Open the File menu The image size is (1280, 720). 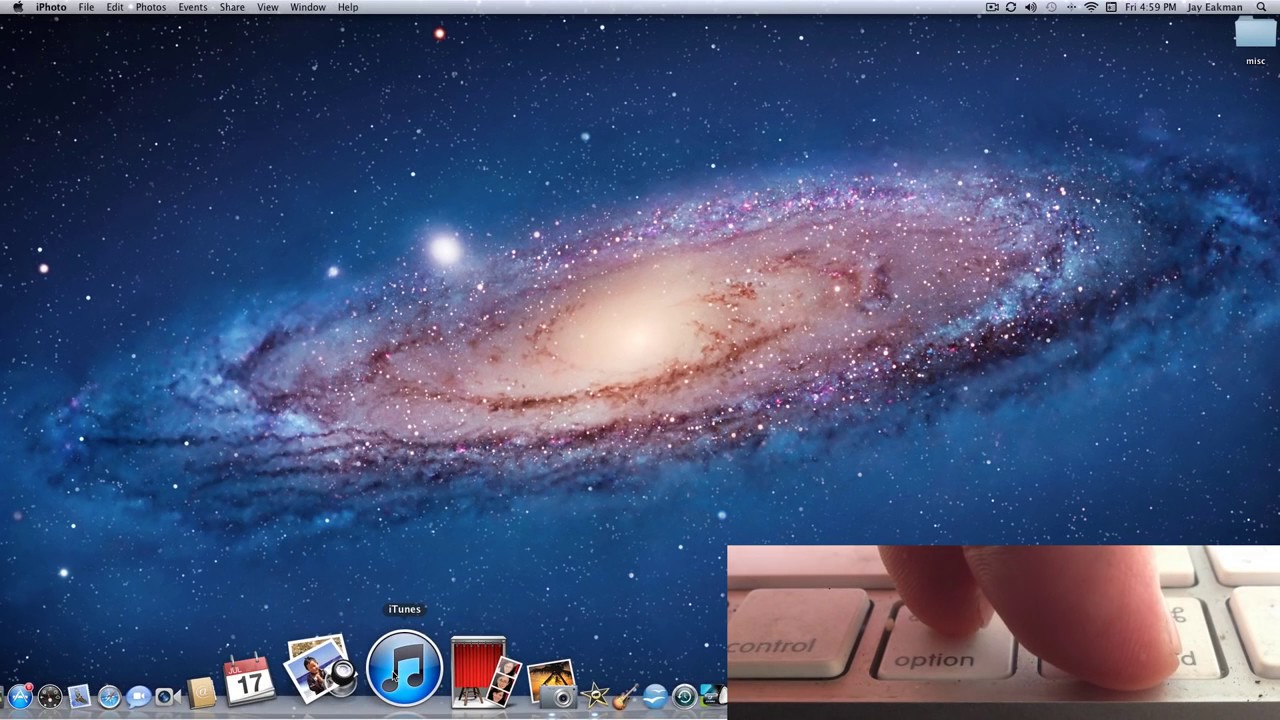coord(87,7)
